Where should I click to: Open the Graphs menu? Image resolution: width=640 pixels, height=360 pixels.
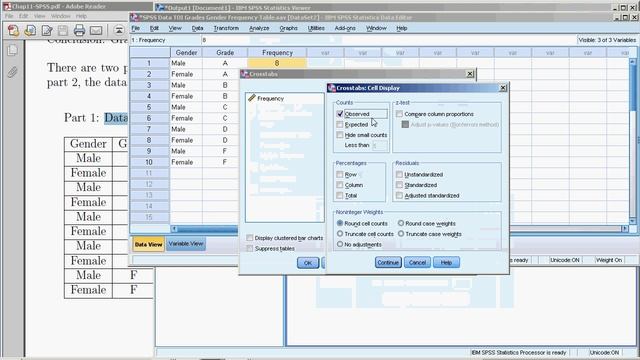[x=288, y=28]
